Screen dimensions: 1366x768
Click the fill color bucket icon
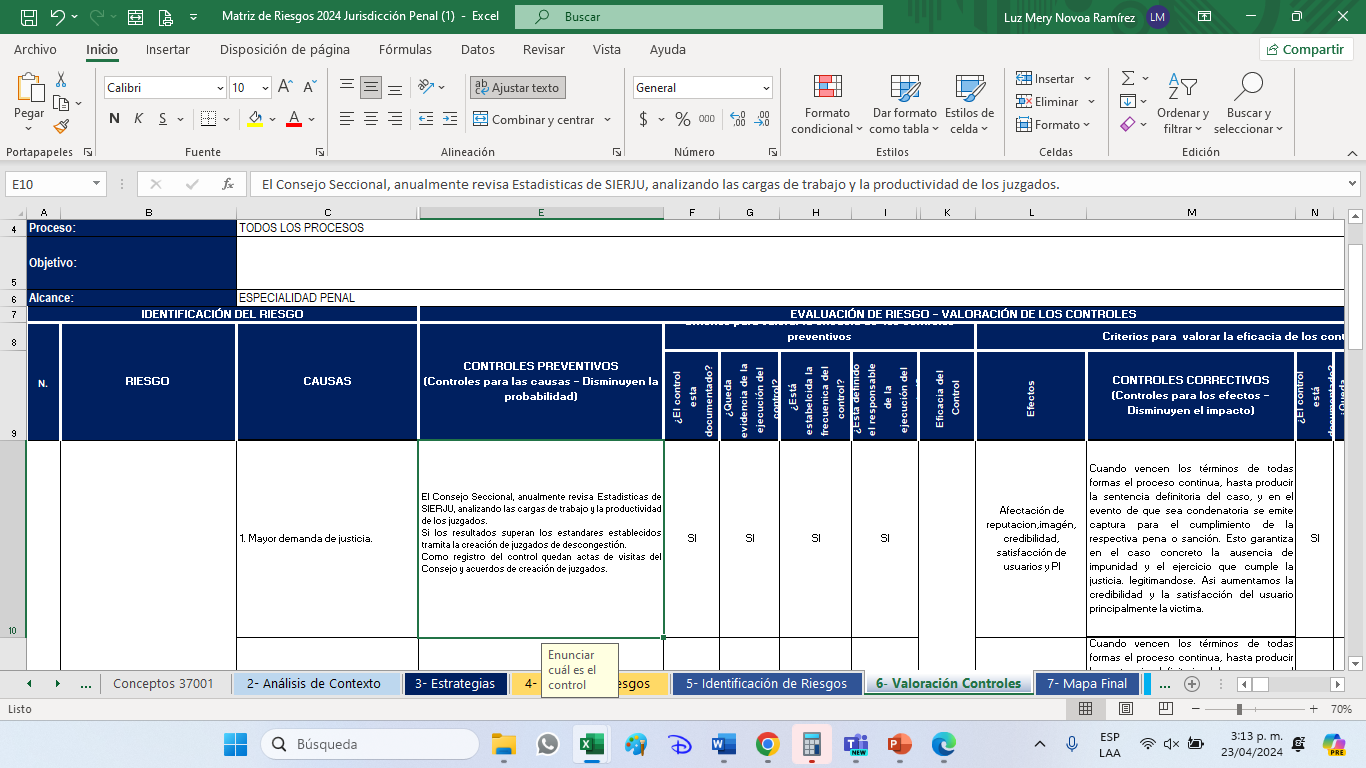pos(255,119)
